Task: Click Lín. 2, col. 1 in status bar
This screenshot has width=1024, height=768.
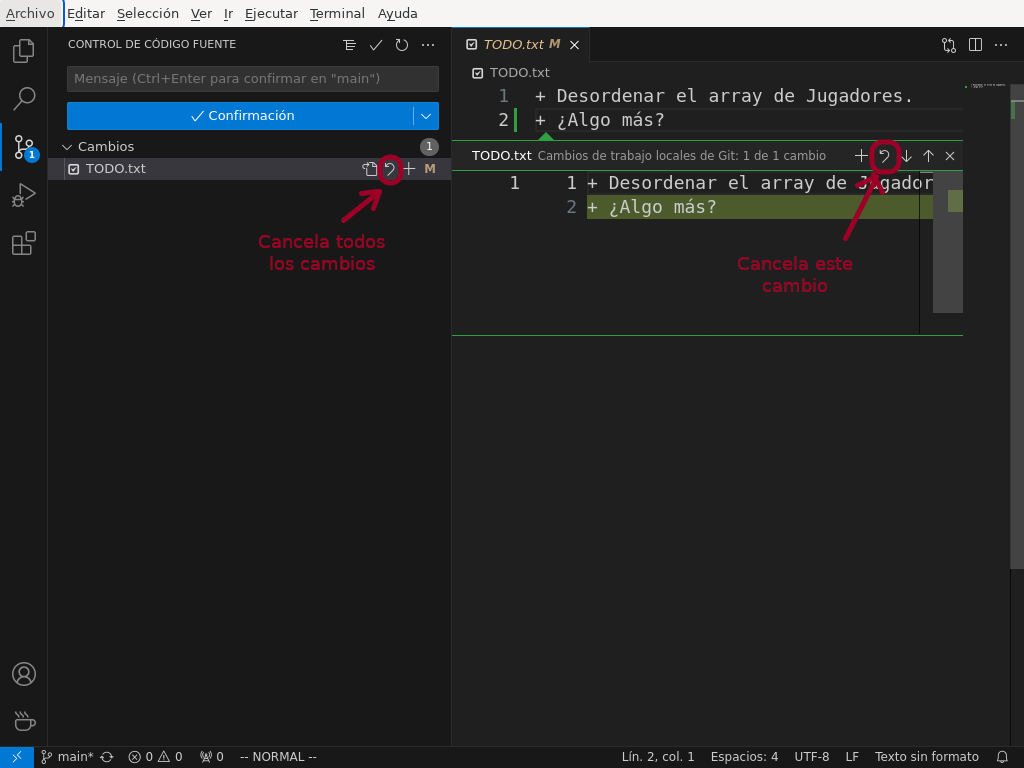Action: tap(658, 757)
